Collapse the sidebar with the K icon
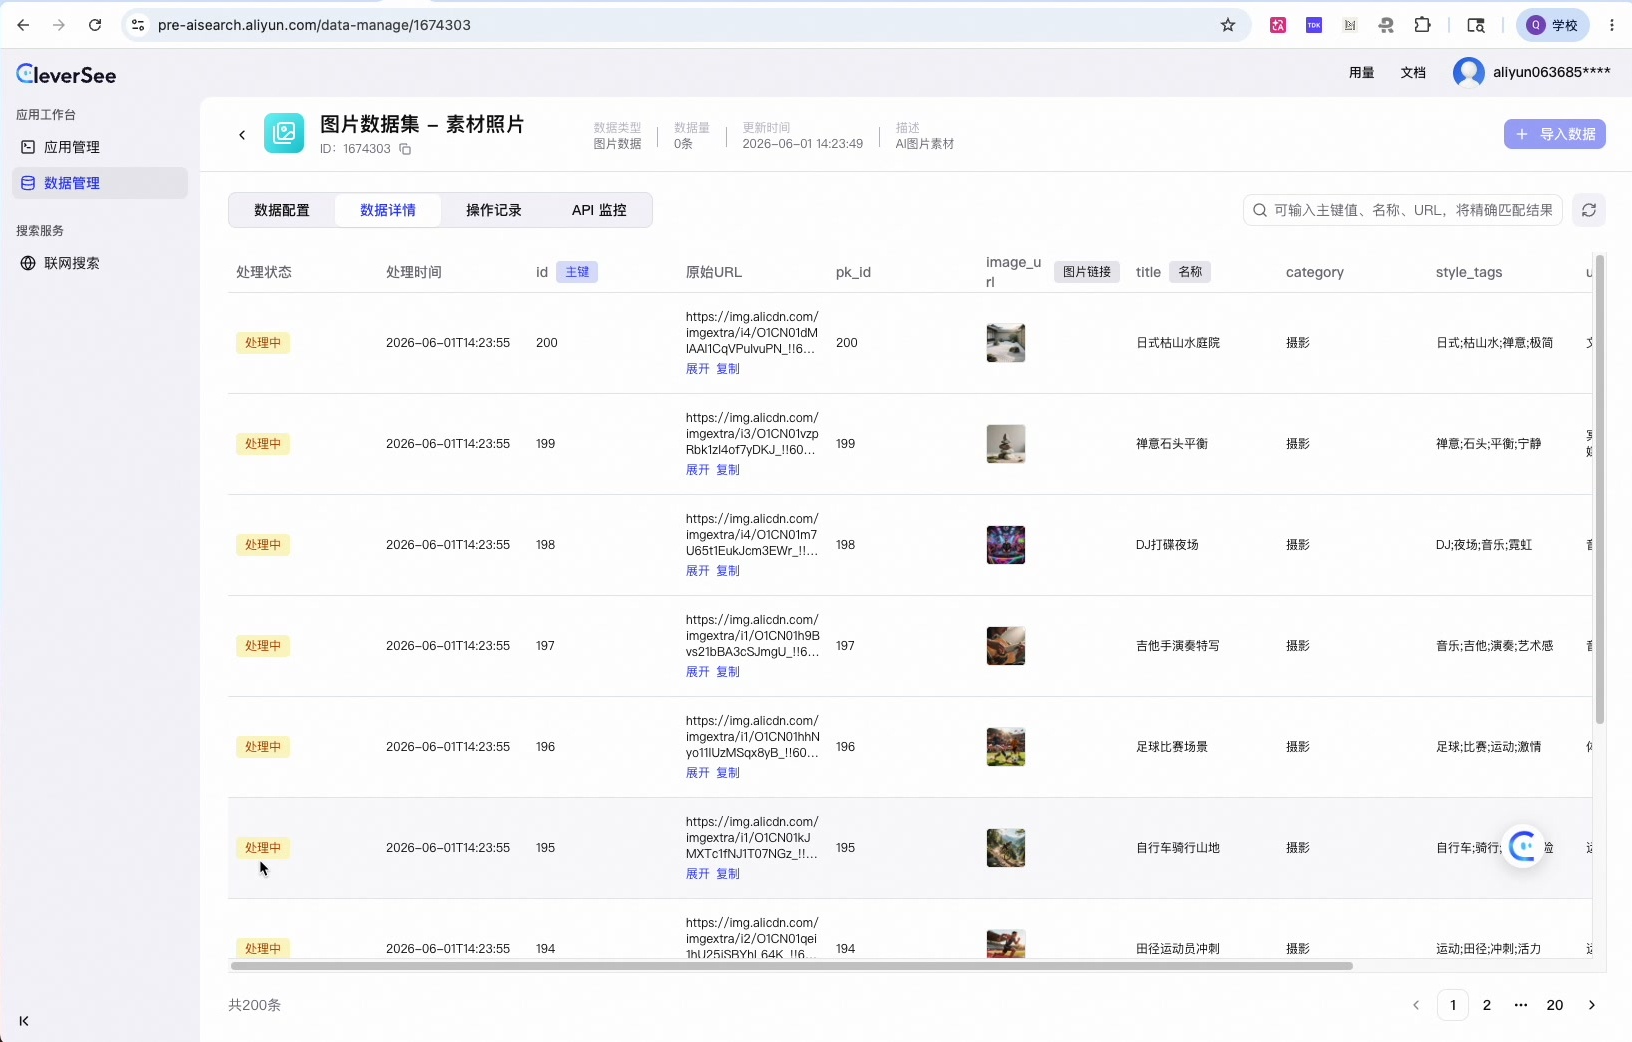 [x=24, y=1021]
